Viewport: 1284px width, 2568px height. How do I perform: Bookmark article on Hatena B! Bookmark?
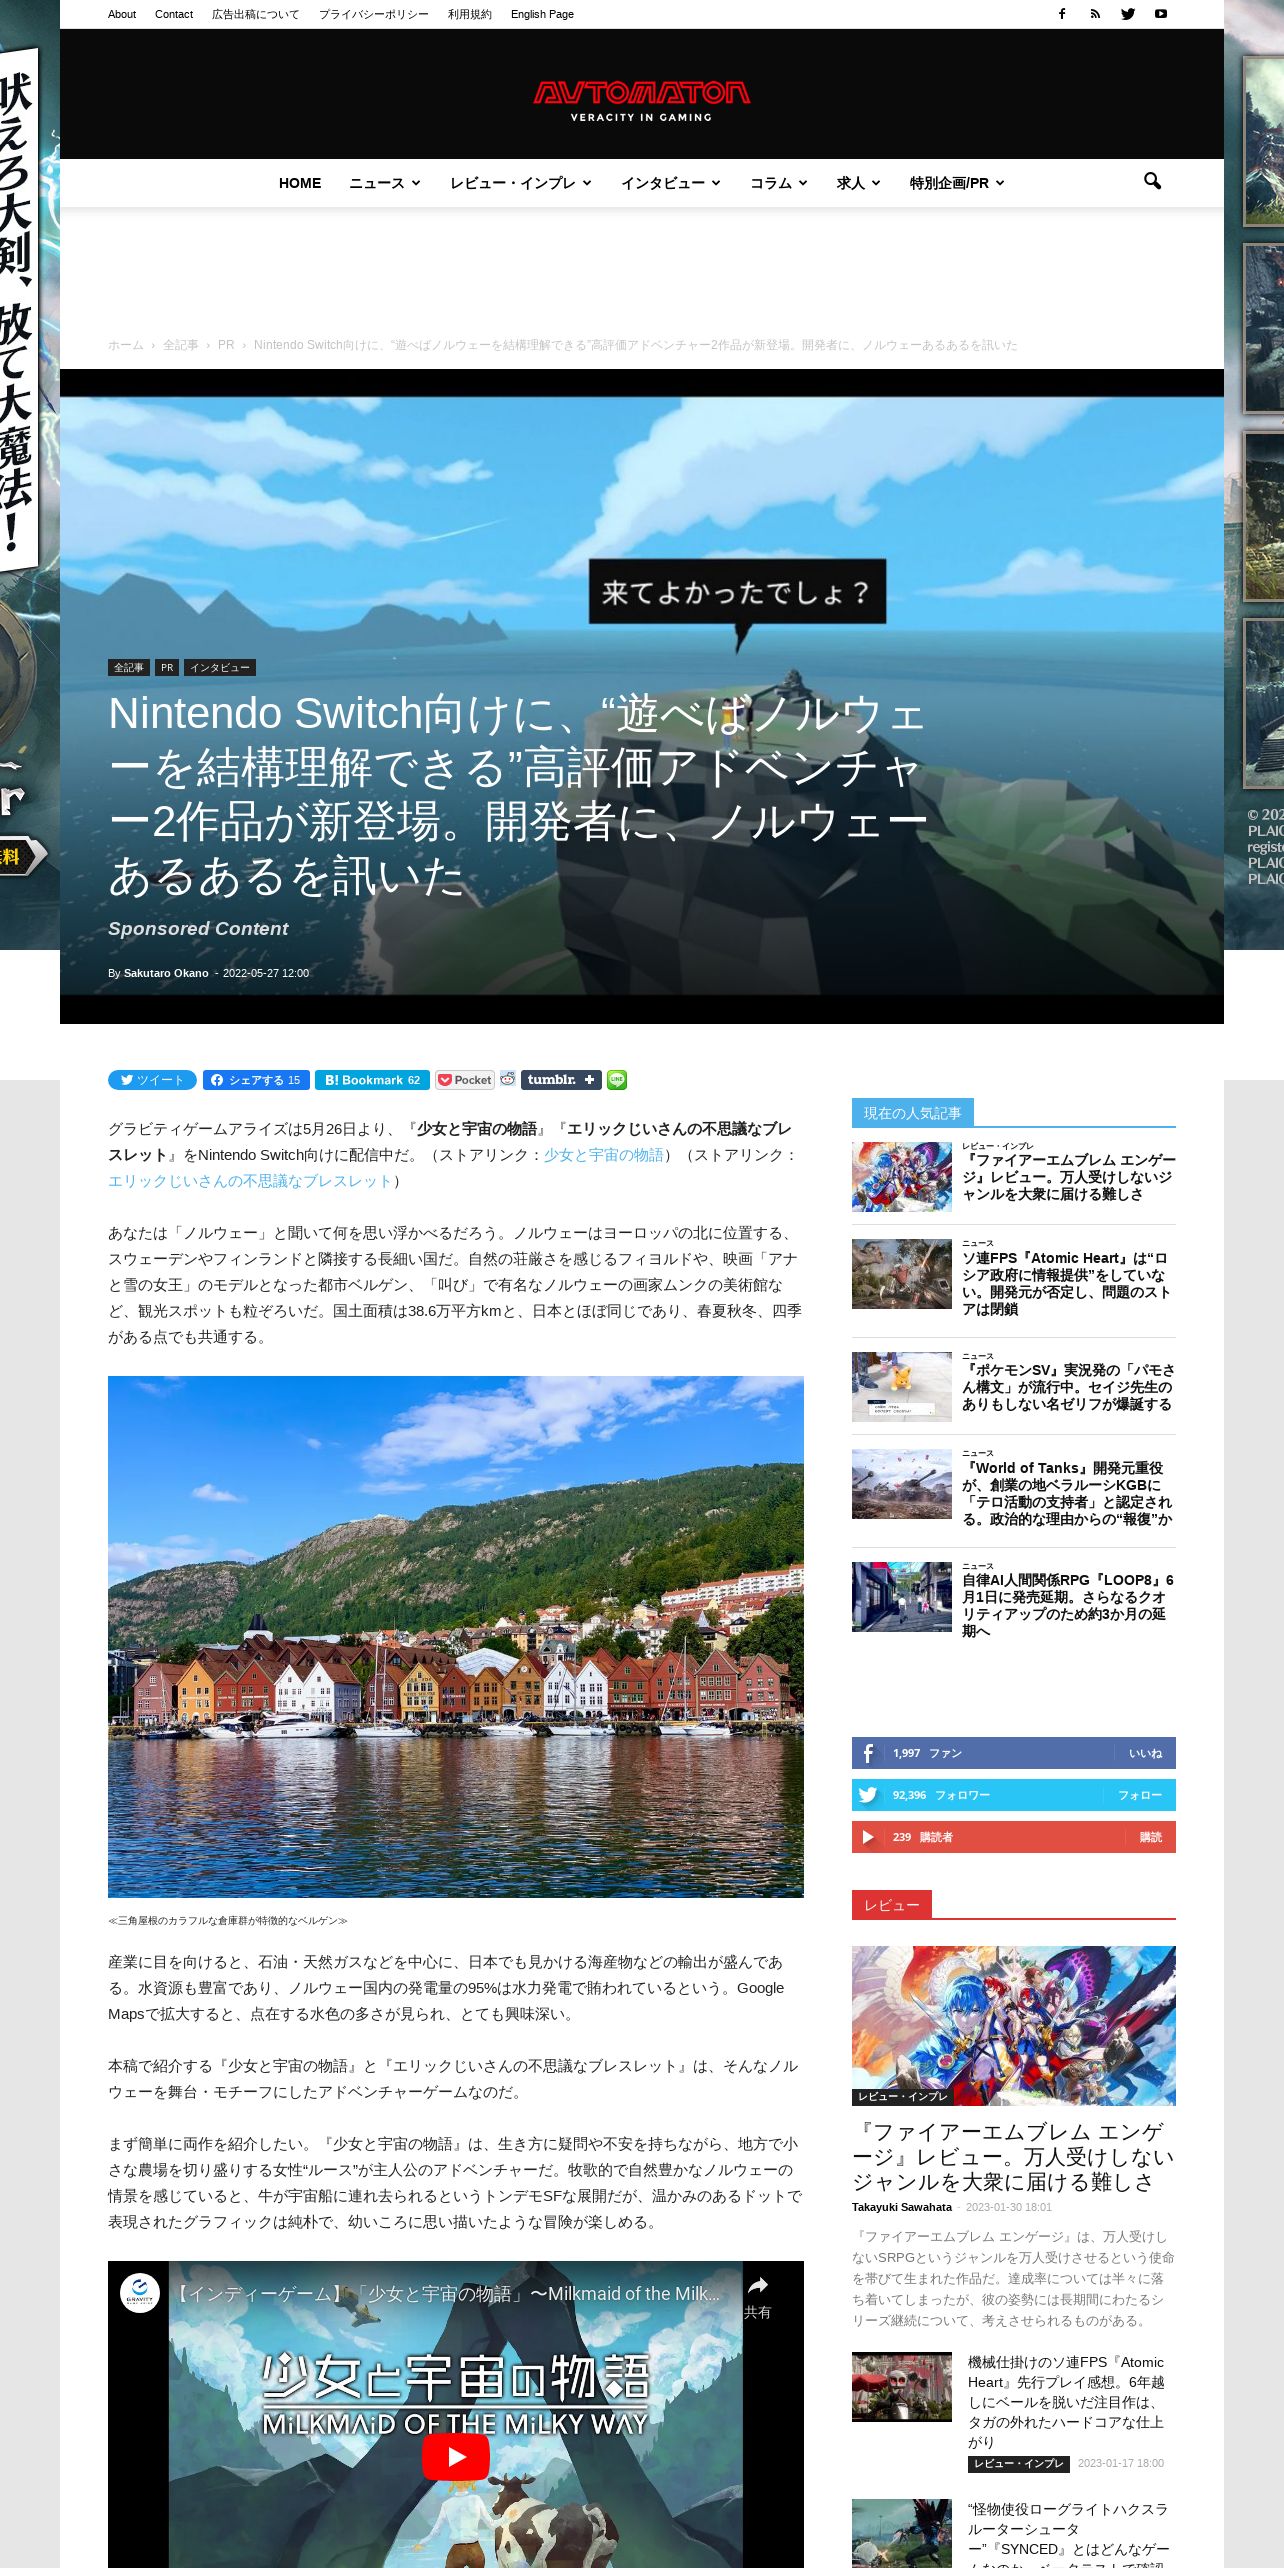point(372,1080)
